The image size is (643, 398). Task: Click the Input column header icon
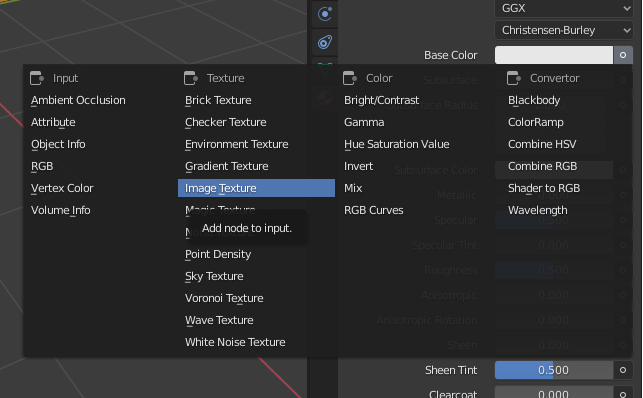click(37, 78)
